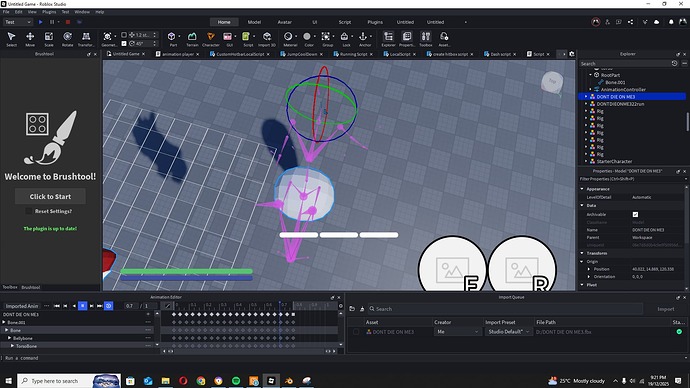Open the Asset Manager
690x388 pixels.
tap(444, 39)
